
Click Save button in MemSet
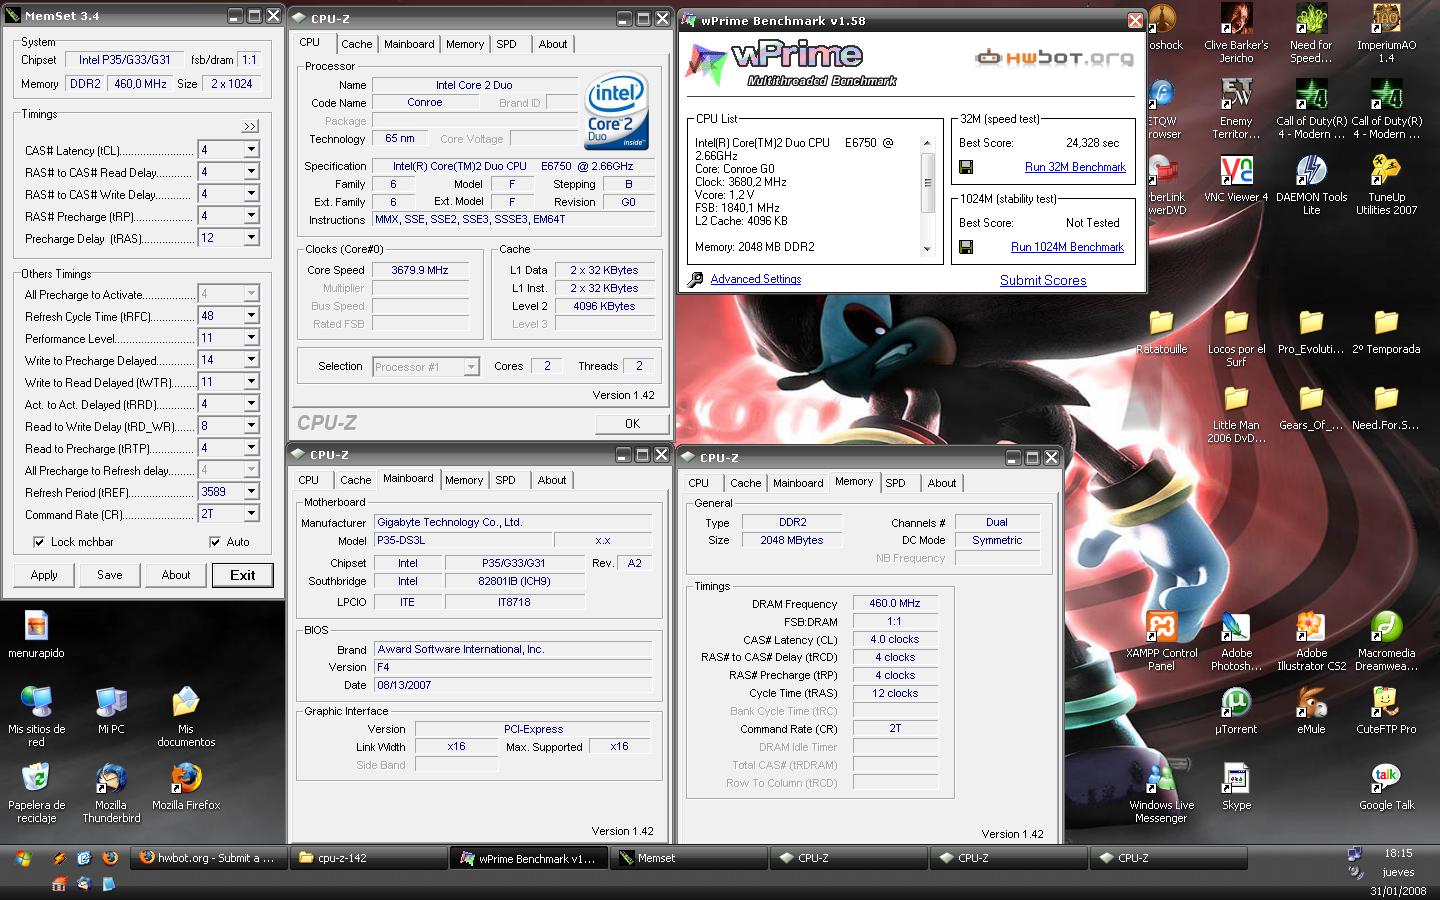110,575
